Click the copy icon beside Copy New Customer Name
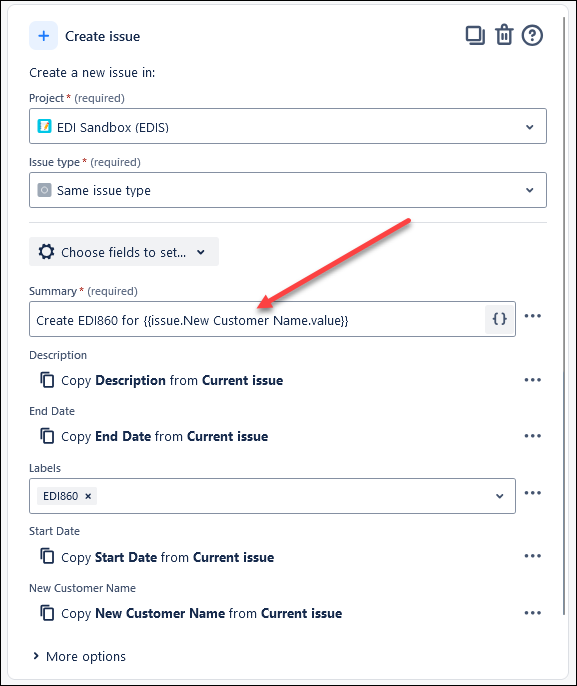 pos(47,613)
